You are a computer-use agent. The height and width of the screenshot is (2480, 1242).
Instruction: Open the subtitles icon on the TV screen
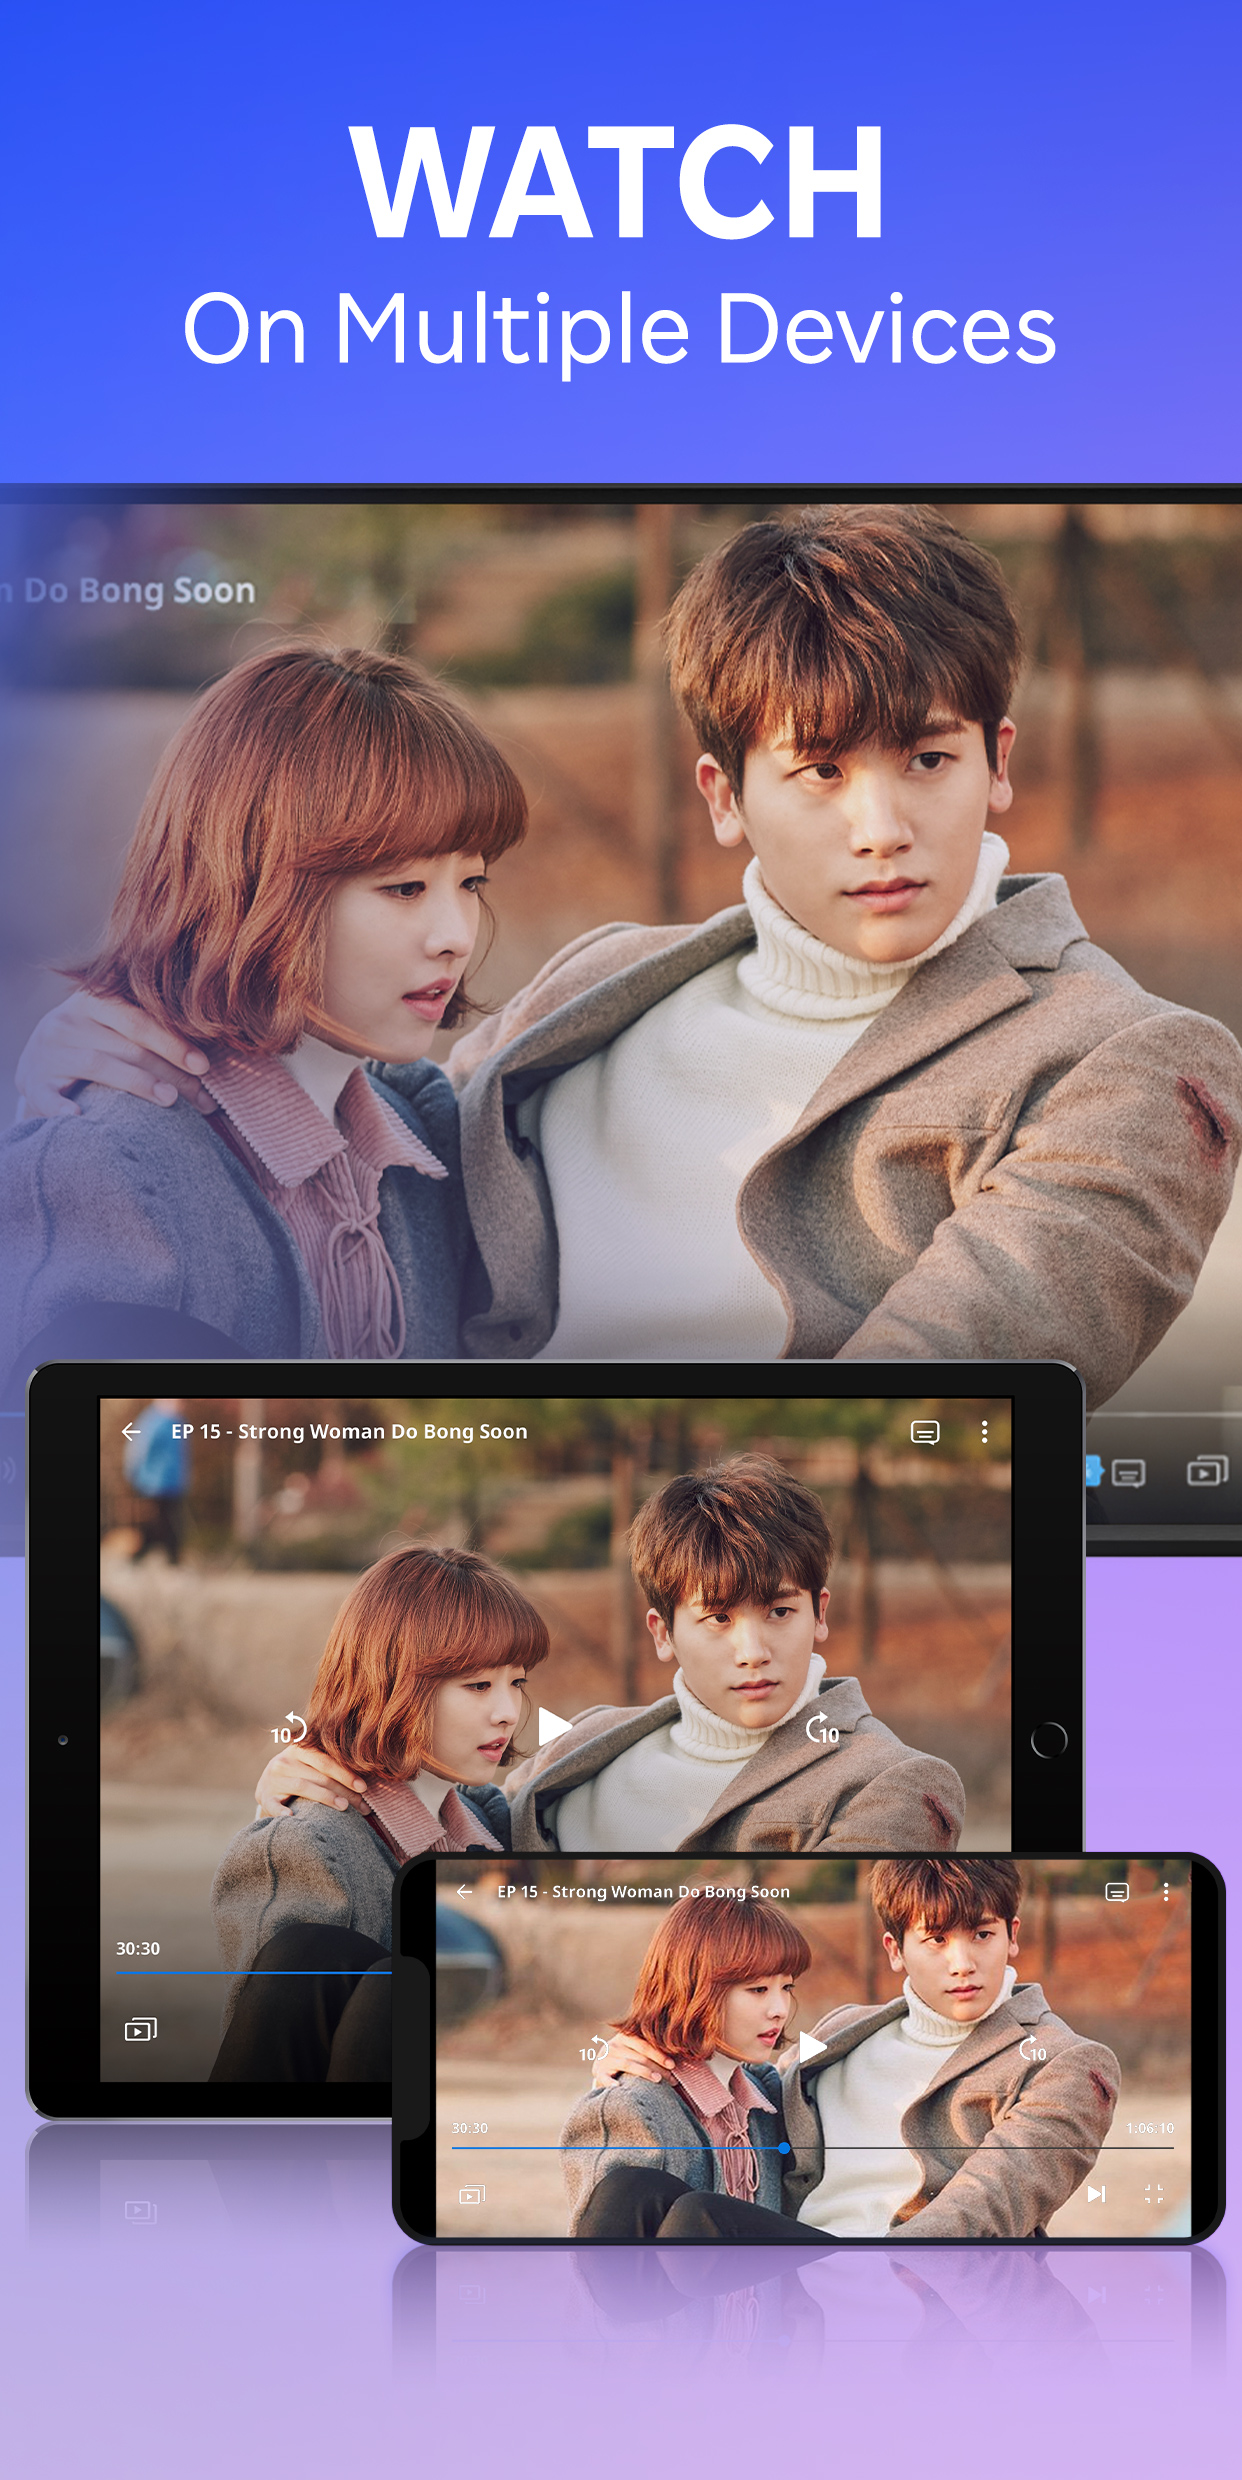coord(1129,1473)
